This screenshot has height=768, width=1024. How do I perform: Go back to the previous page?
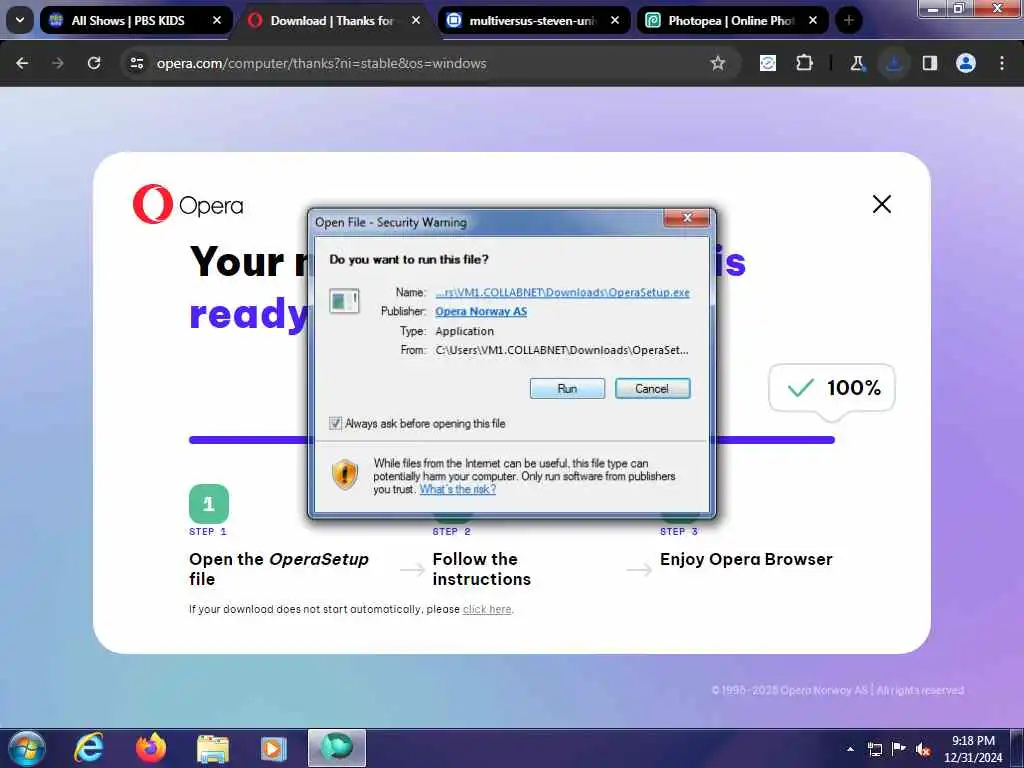point(22,63)
